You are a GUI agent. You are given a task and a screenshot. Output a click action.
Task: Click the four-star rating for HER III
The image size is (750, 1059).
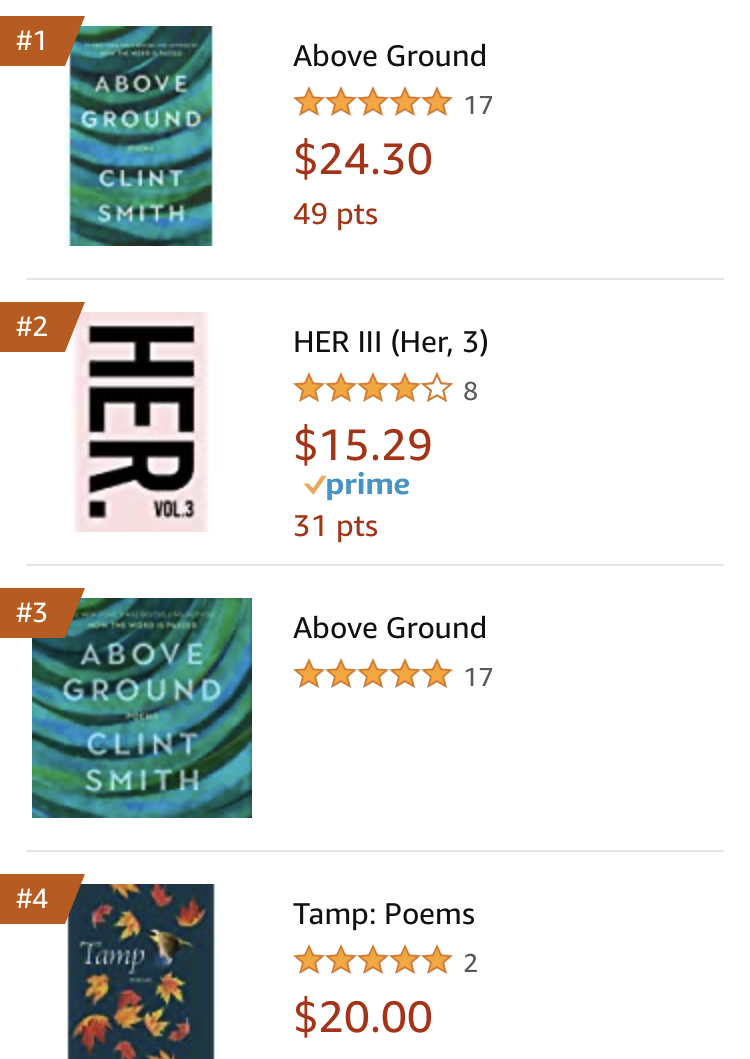[x=372, y=389]
